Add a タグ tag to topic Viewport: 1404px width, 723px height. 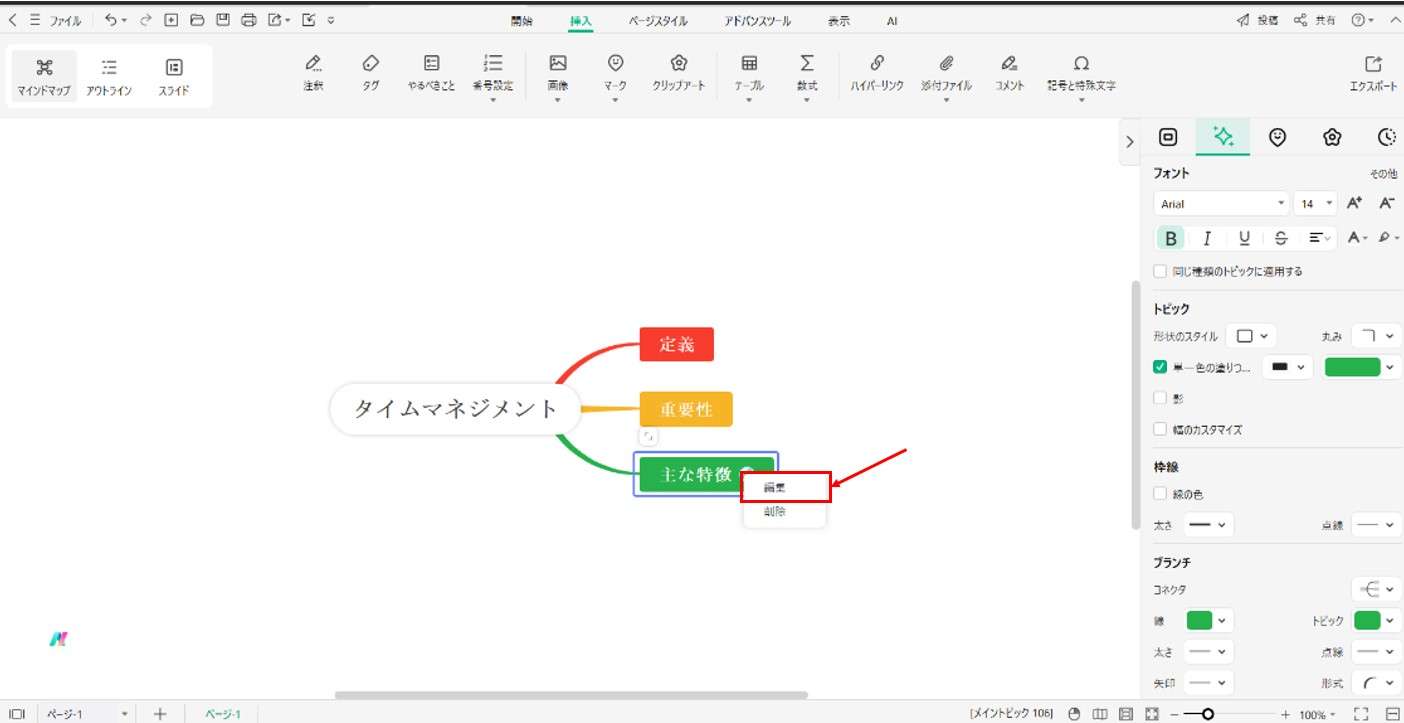click(x=371, y=73)
